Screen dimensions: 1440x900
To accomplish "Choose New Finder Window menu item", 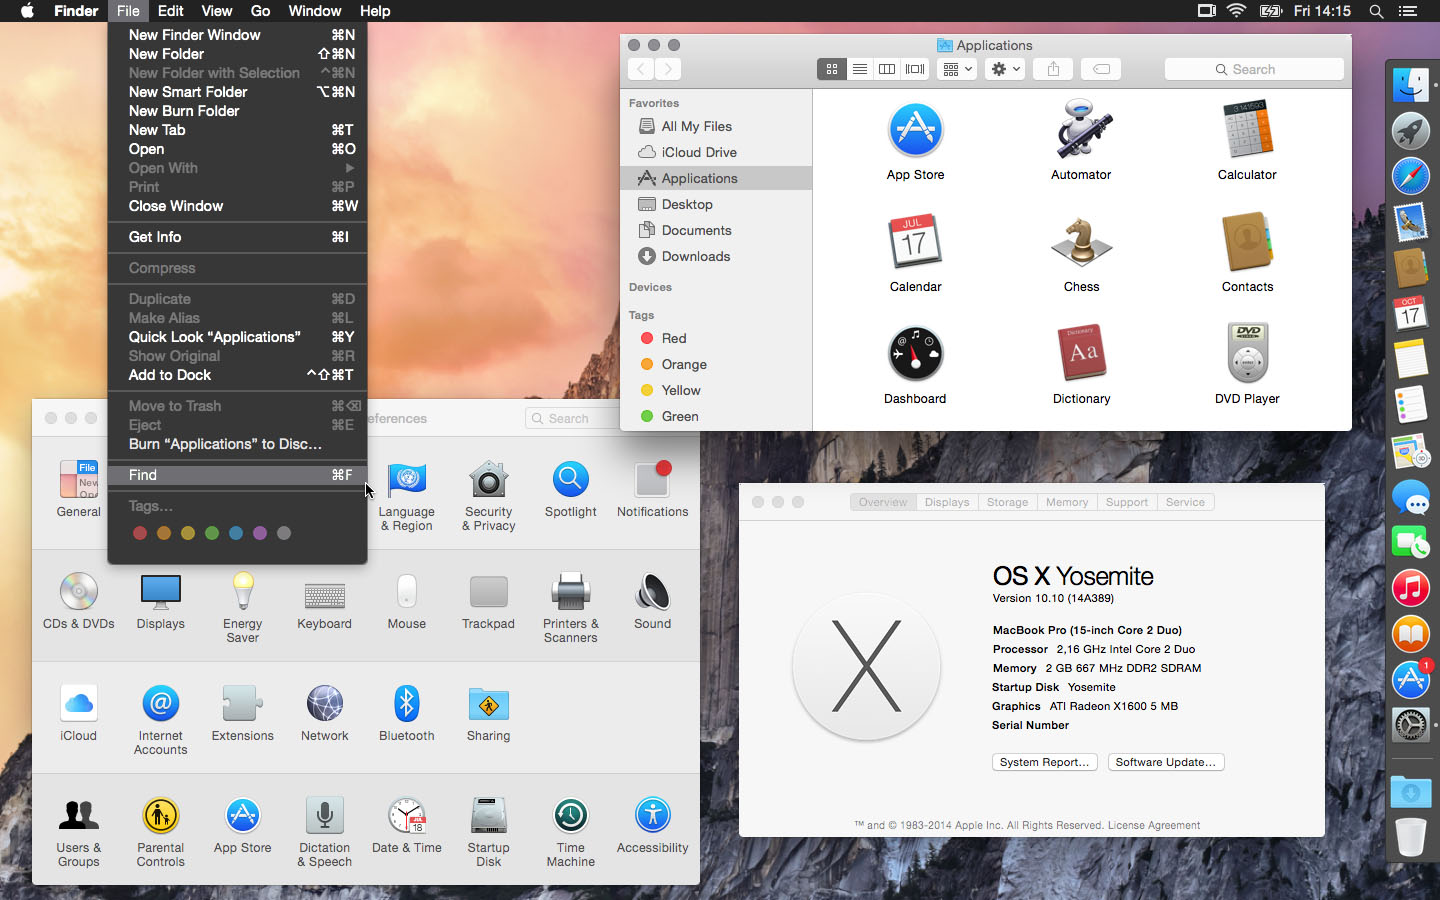I will [x=238, y=35].
